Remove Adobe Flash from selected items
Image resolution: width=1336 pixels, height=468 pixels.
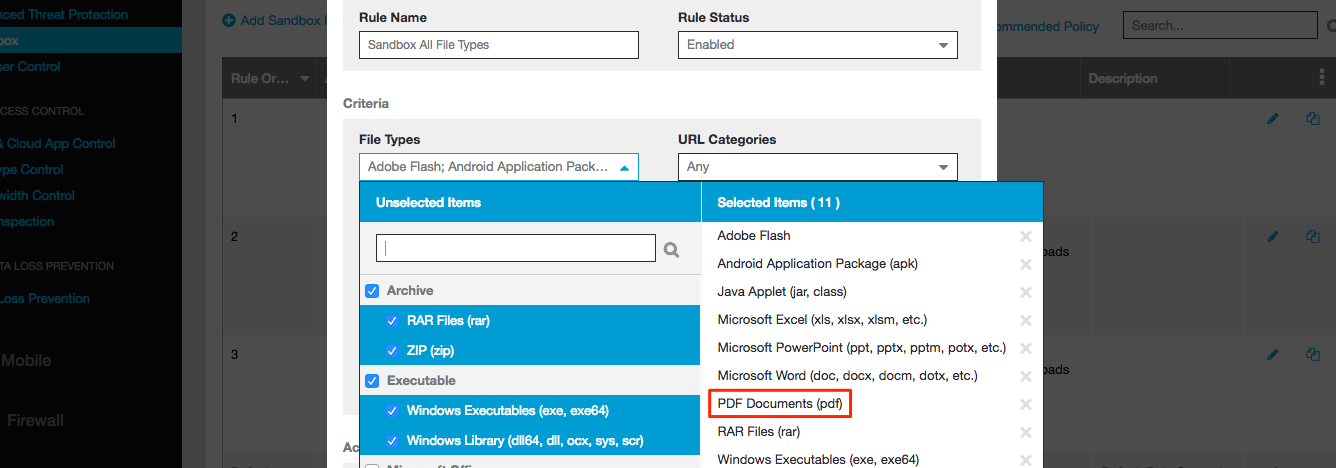click(1025, 236)
